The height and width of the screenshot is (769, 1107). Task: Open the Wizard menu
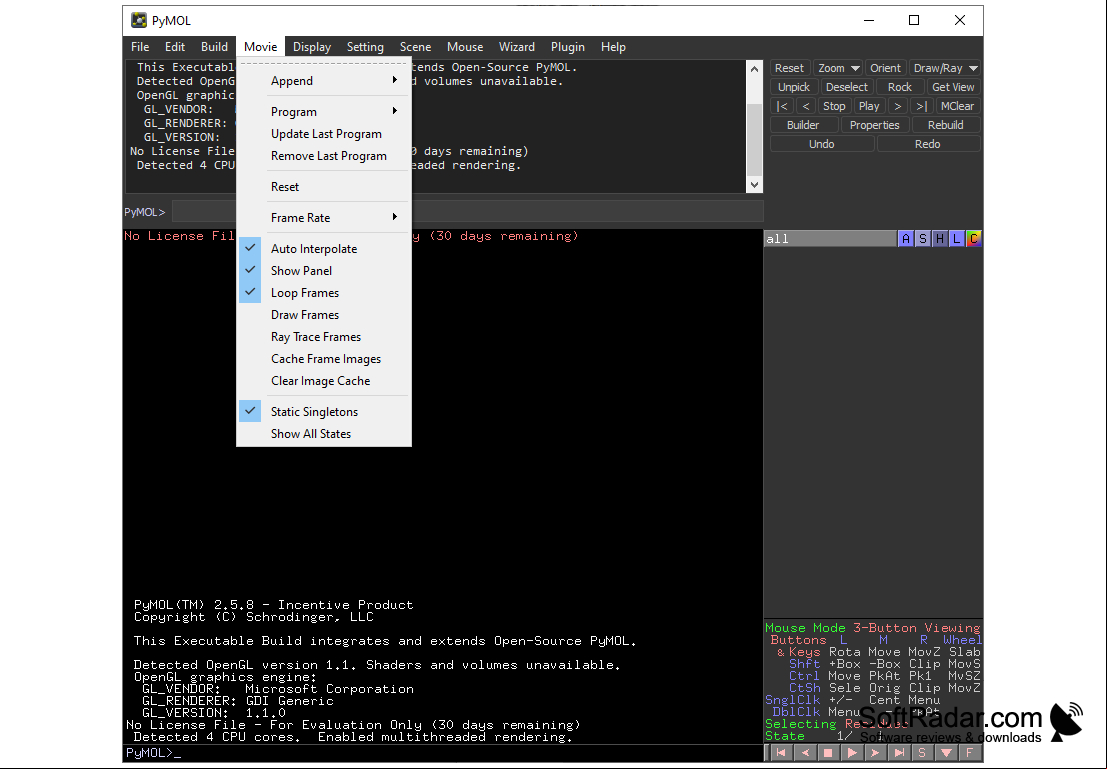coord(517,47)
